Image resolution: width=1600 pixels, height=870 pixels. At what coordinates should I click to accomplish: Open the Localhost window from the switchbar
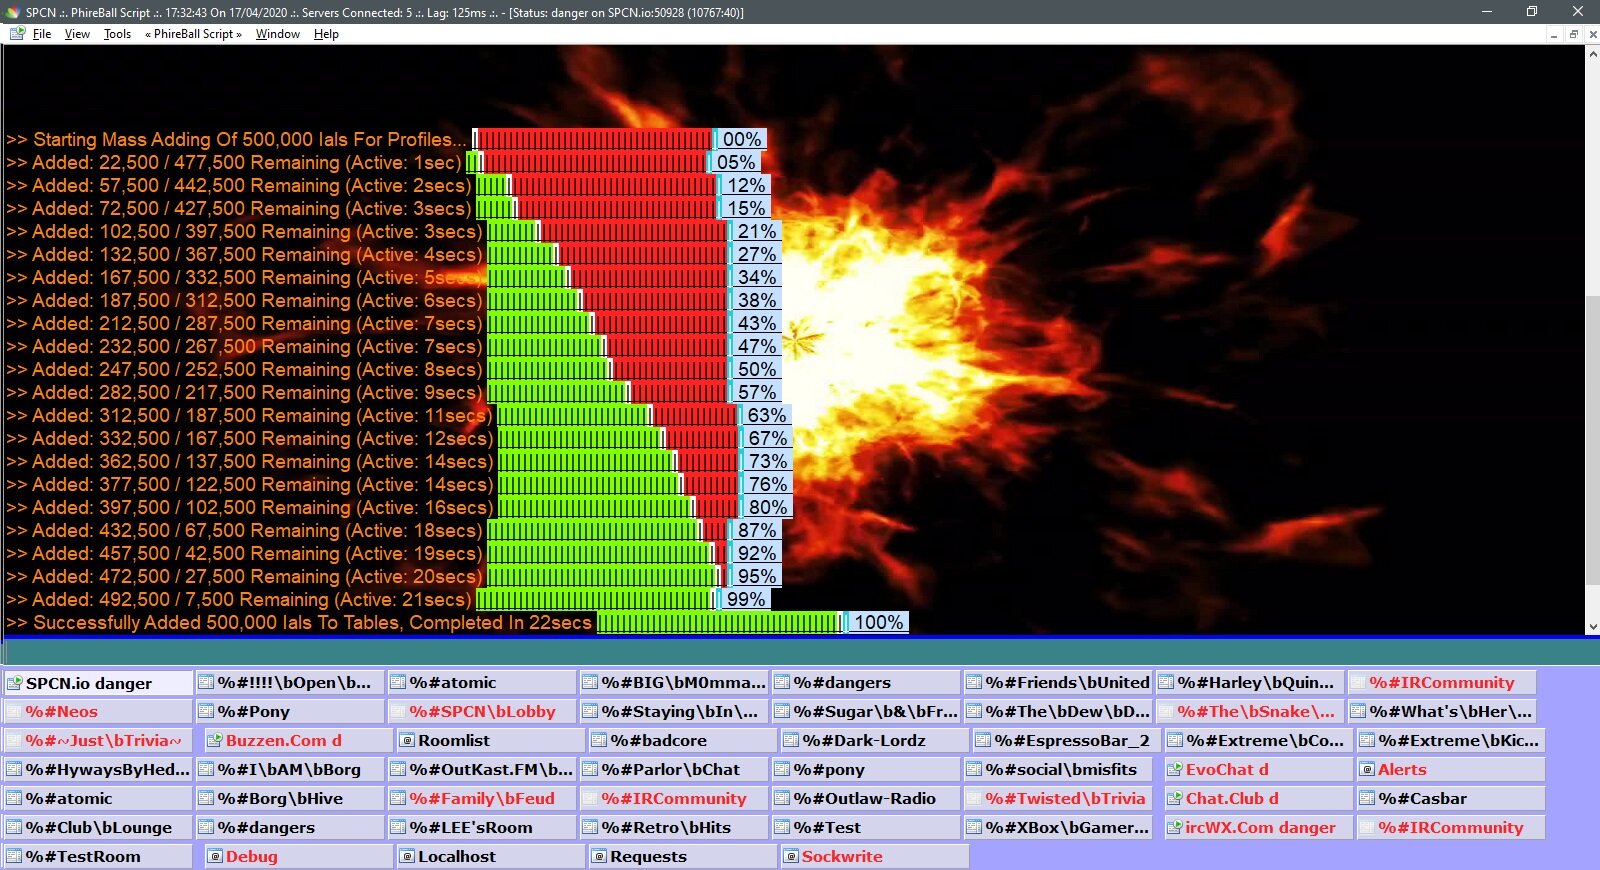[456, 857]
